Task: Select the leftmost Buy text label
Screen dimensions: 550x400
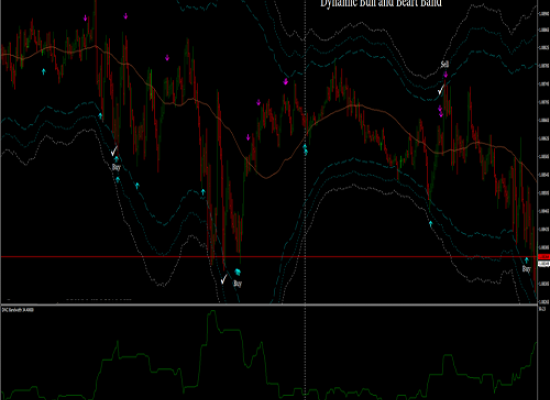Action: pos(116,167)
